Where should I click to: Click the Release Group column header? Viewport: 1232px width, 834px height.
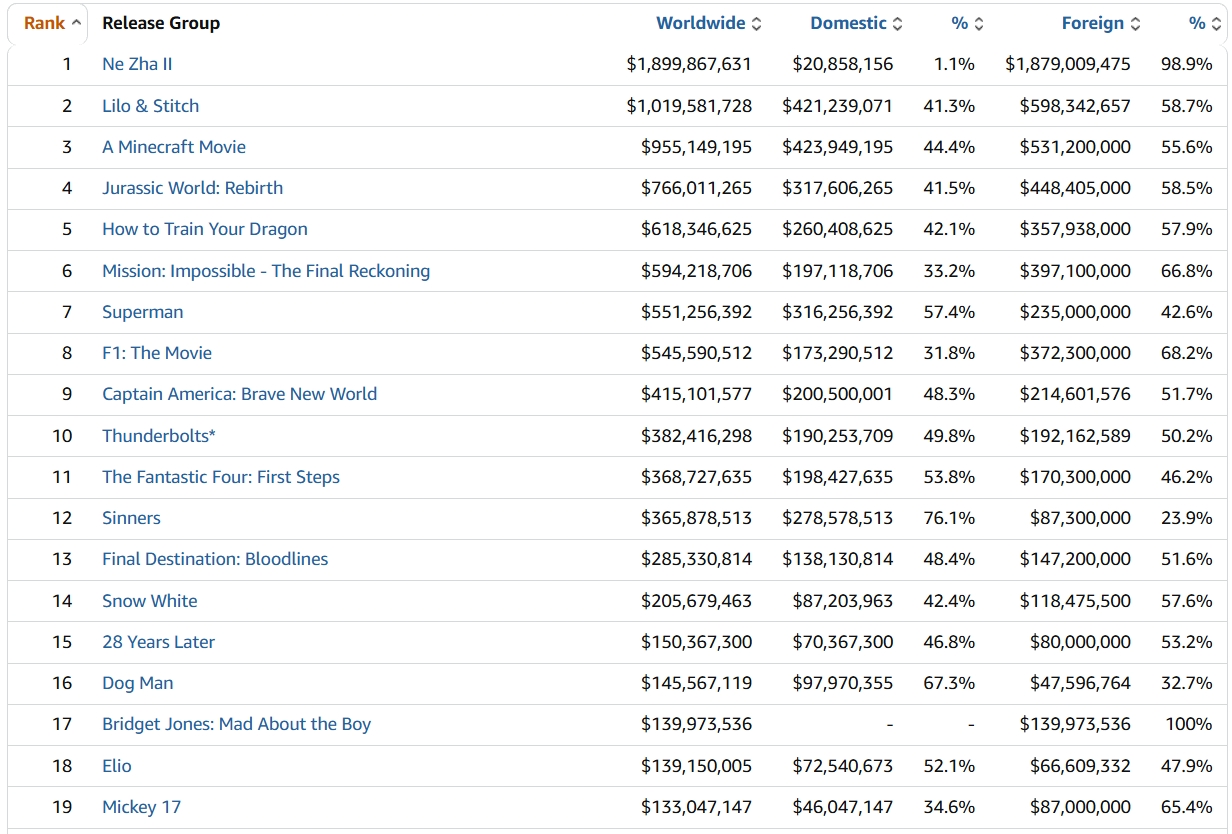tap(161, 23)
